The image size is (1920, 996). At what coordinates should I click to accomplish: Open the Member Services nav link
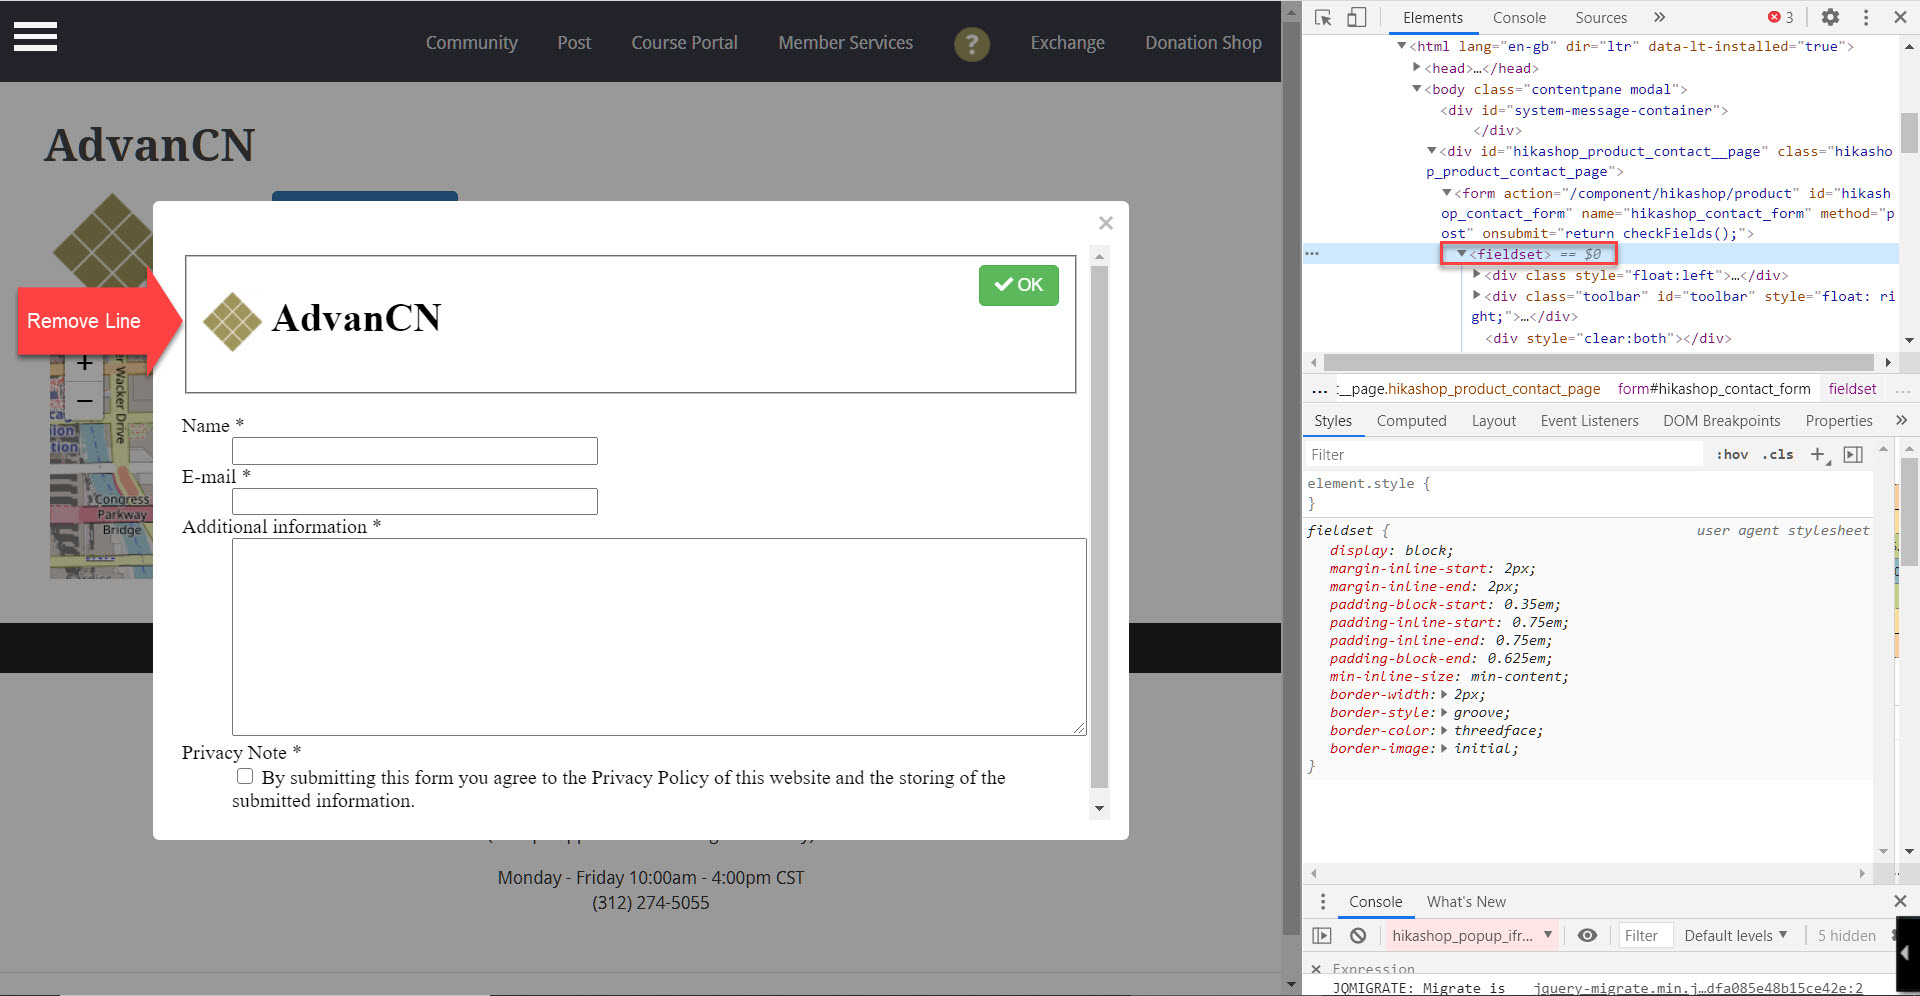pyautogui.click(x=845, y=43)
